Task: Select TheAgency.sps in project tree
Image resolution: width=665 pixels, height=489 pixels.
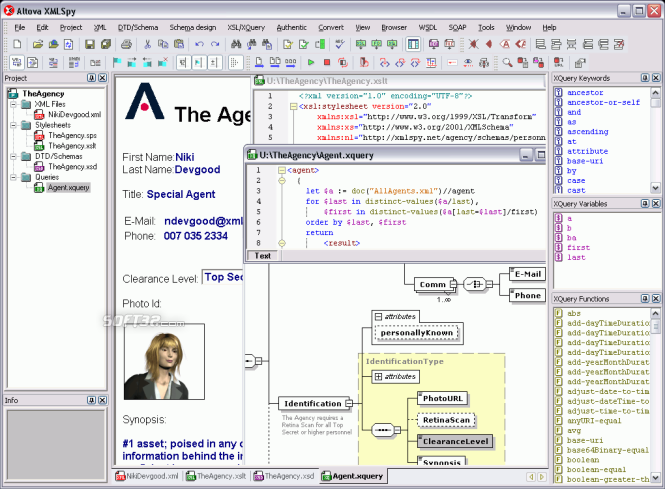Action: (x=72, y=135)
